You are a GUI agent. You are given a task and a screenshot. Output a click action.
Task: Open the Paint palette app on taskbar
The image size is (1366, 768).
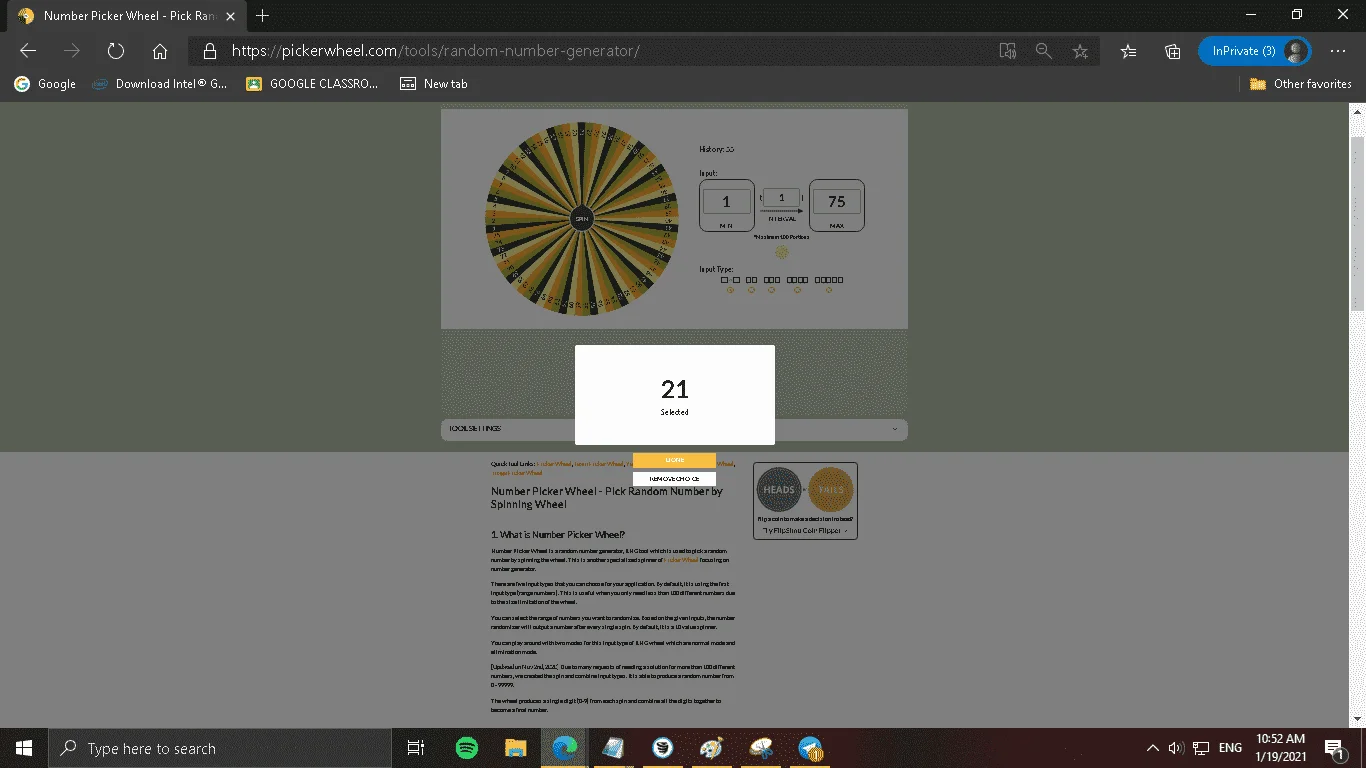[711, 748]
